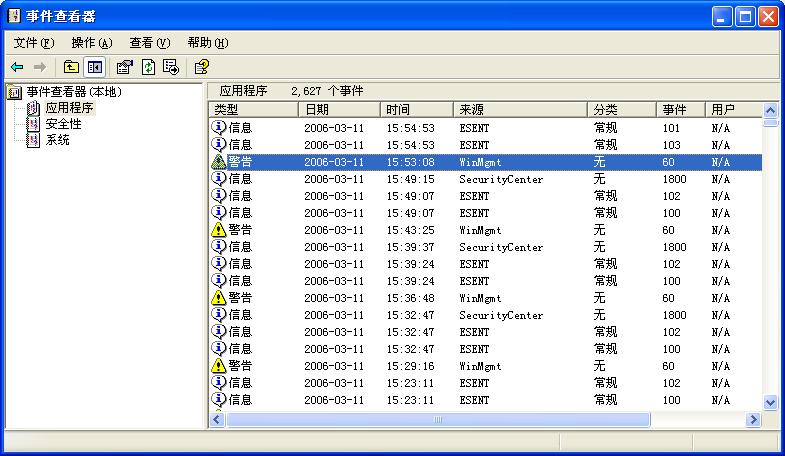
Task: Open the Properties toolbar icon
Action: [x=124, y=67]
